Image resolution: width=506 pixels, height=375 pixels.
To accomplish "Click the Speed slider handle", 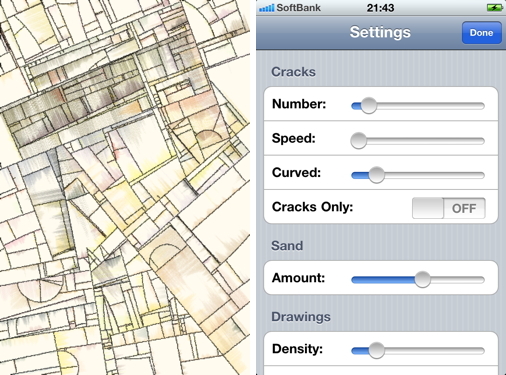I will point(359,140).
